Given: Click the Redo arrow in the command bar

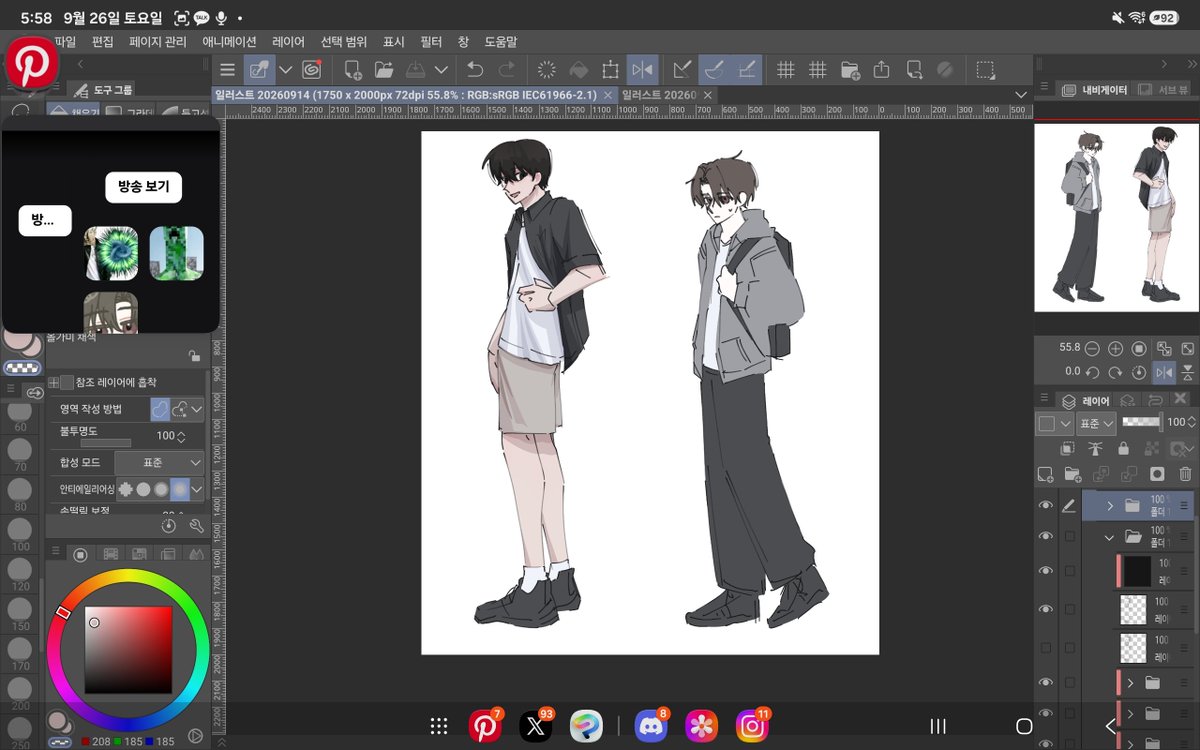Looking at the screenshot, I should tap(507, 70).
